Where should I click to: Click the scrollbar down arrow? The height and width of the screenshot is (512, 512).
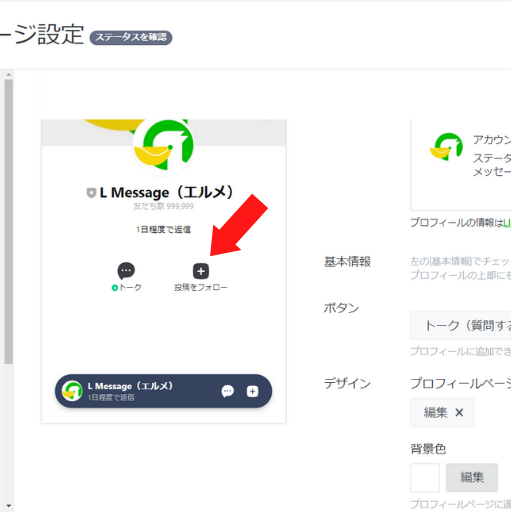[9, 506]
